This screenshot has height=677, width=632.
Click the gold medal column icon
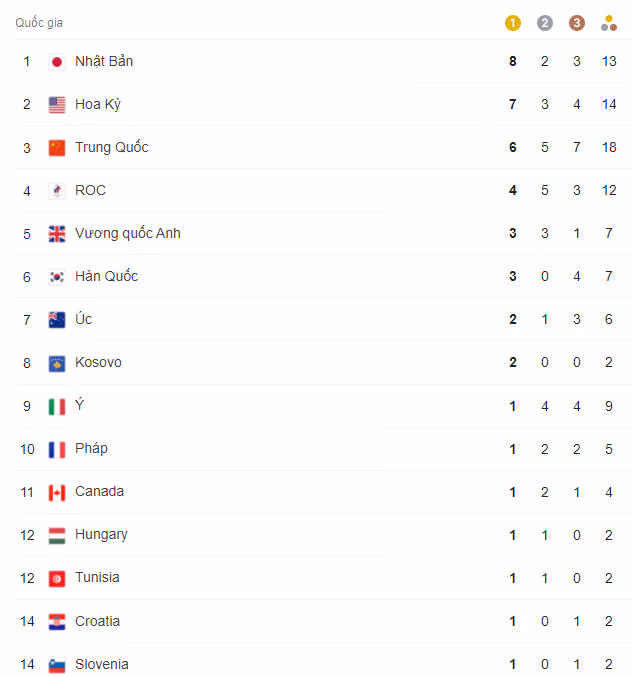tap(512, 23)
